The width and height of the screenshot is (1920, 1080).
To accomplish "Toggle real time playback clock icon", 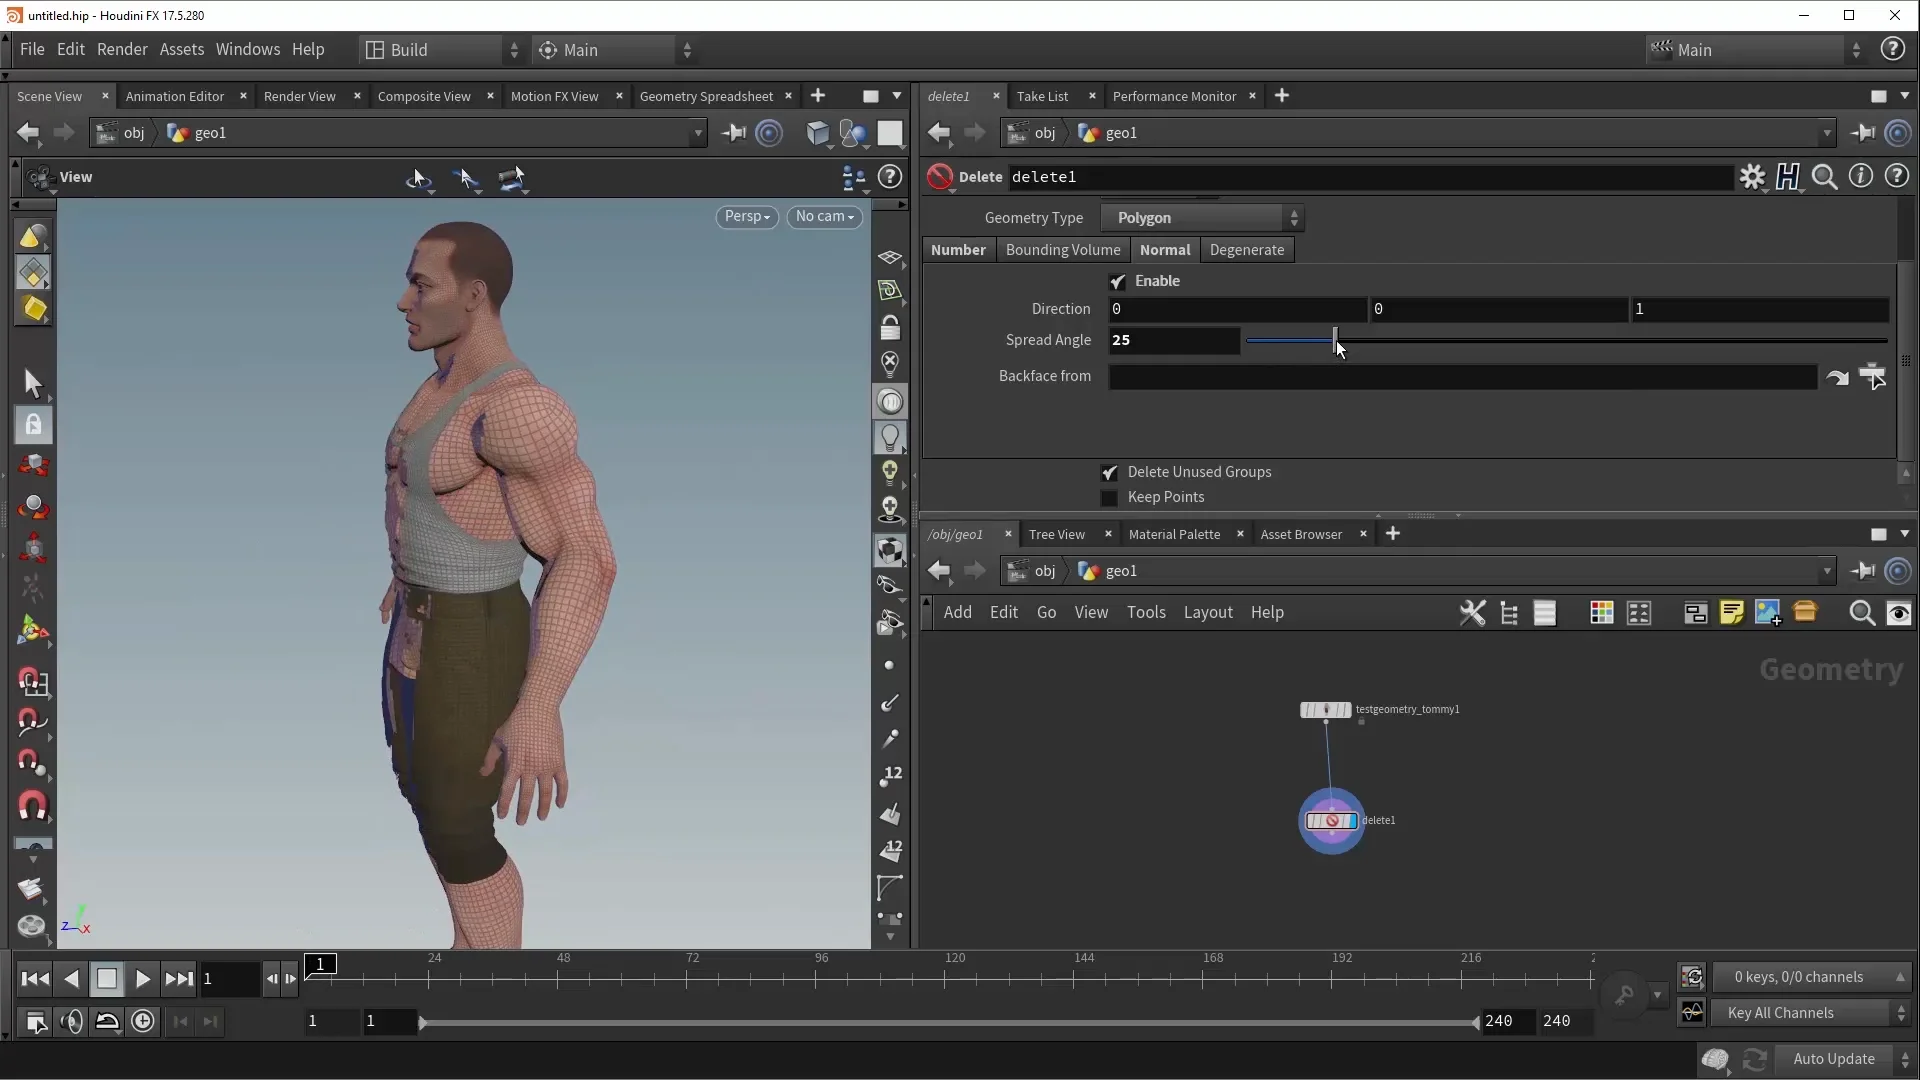I will tap(143, 1021).
